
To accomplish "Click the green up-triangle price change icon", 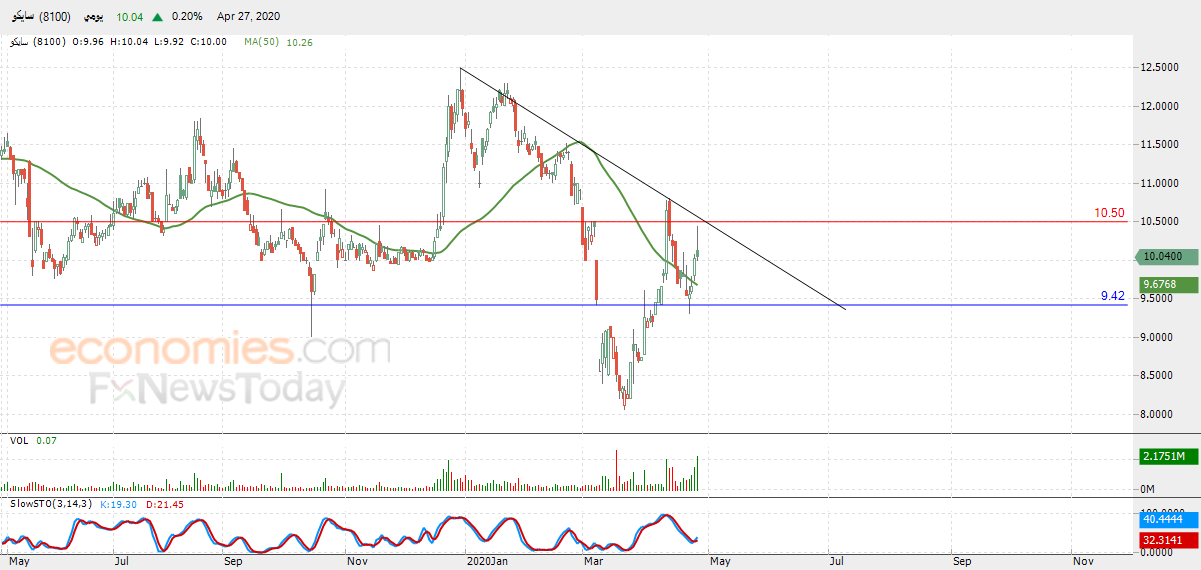I will coord(159,17).
